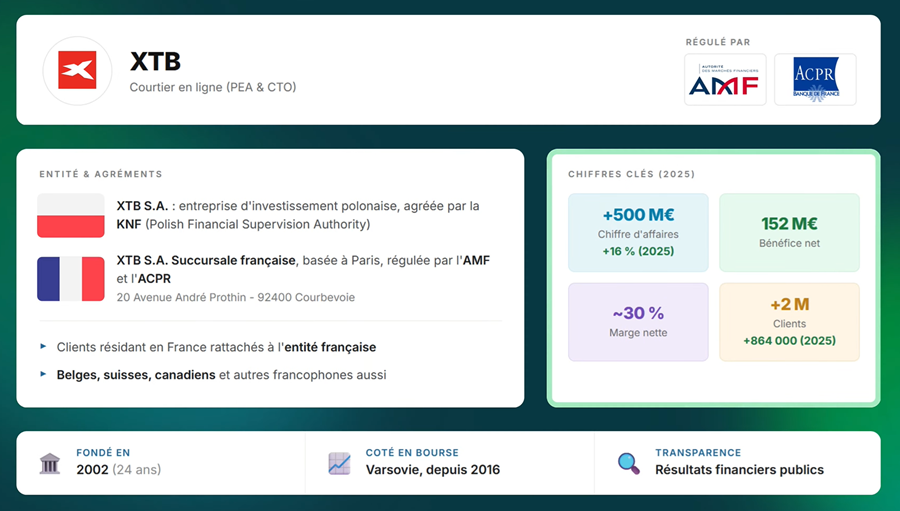Click the XTB S.A. Succursale française text
This screenshot has width=900, height=511.
(206, 260)
